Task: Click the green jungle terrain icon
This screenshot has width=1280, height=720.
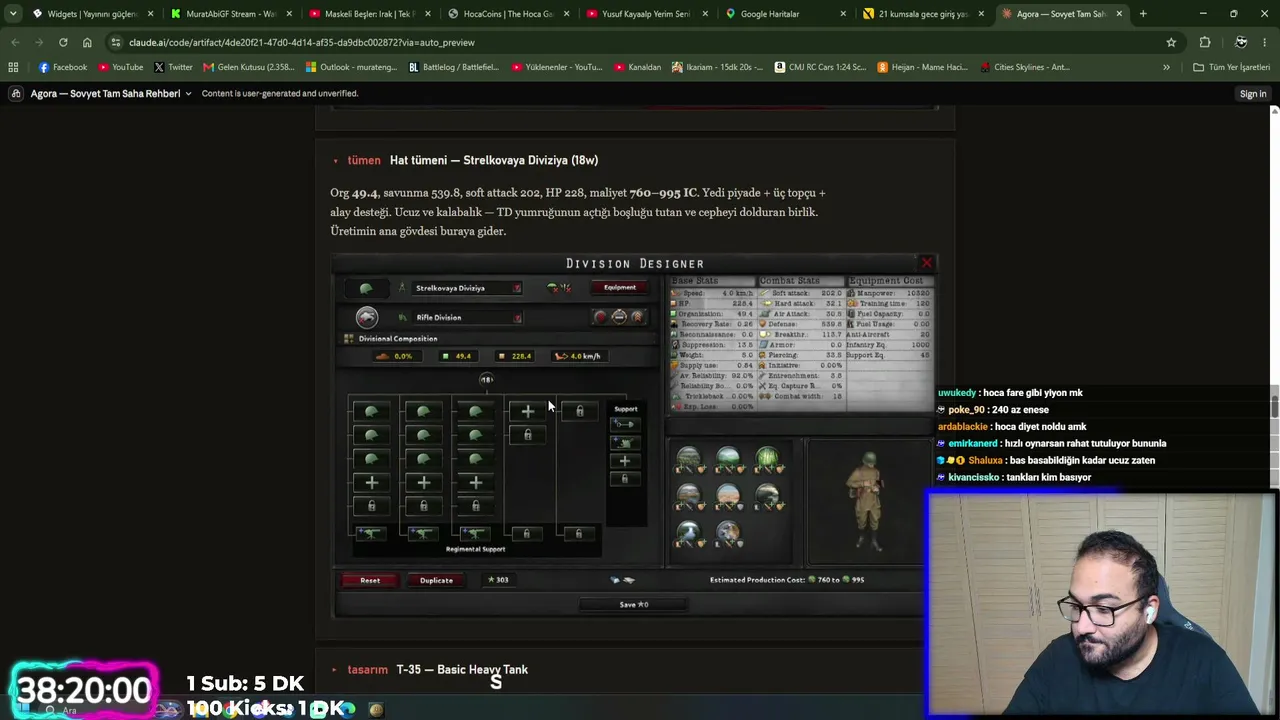Action: click(767, 460)
